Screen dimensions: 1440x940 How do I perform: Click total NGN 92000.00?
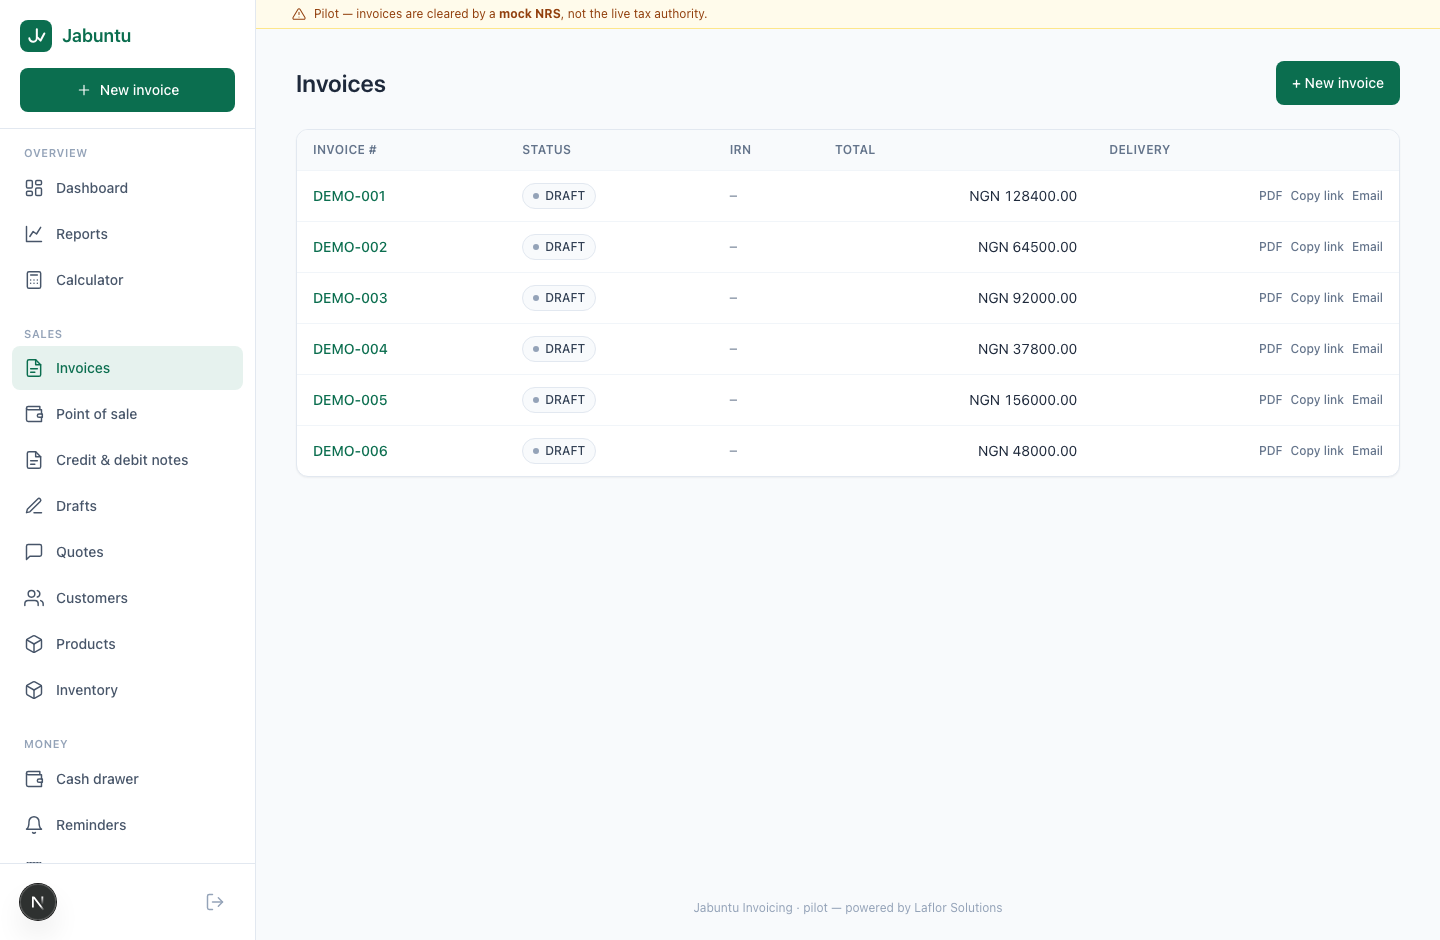coord(1027,298)
